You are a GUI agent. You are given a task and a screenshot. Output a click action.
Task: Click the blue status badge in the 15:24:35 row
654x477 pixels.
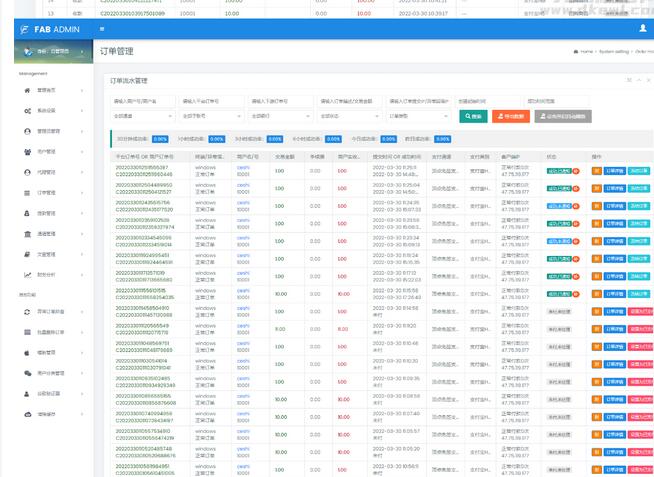[x=559, y=206]
